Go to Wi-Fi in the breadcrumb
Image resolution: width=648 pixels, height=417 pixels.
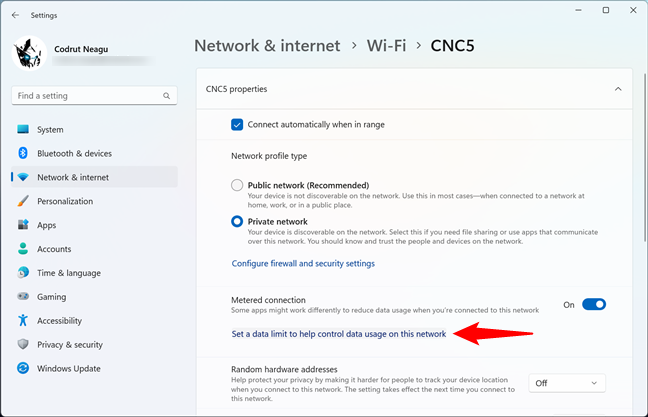point(386,45)
